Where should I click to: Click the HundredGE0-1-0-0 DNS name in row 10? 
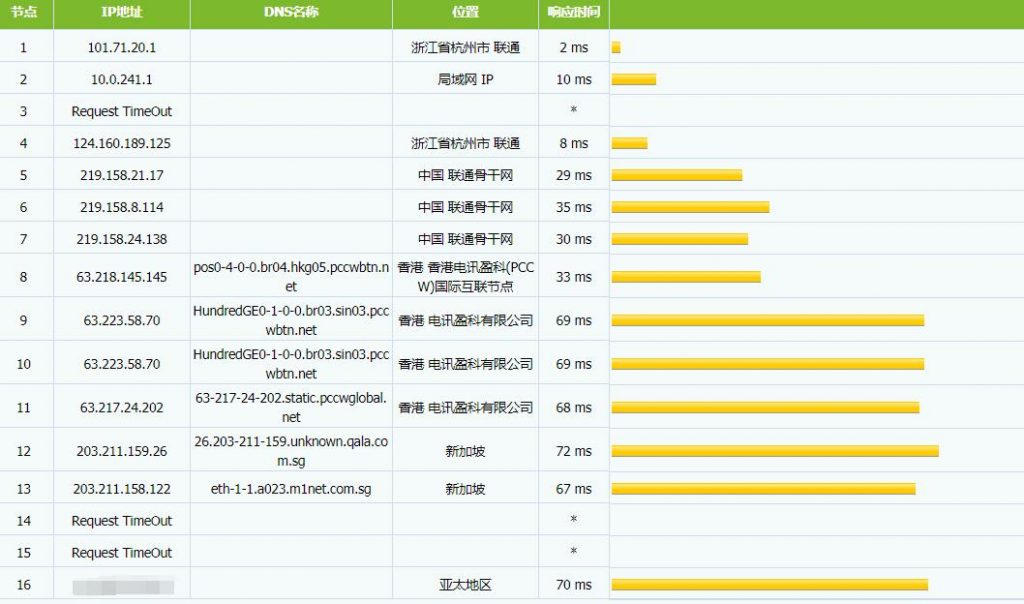pyautogui.click(x=291, y=364)
